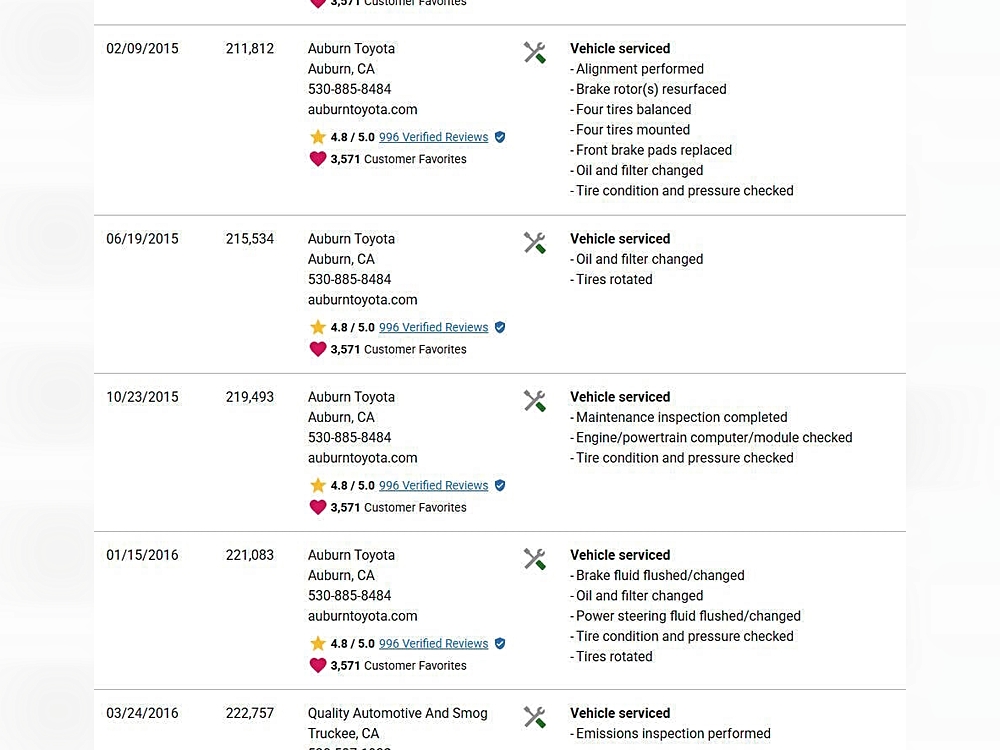Click wrench service icon for 02/09/2015 record
This screenshot has width=1000, height=750.
tap(535, 53)
